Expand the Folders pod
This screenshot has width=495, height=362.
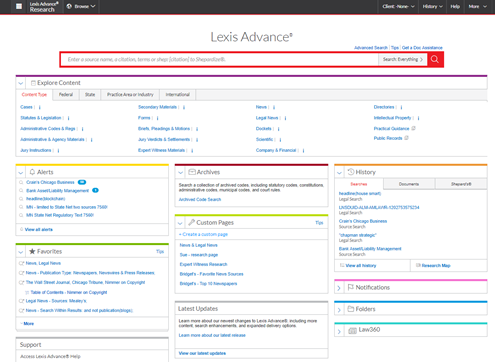coord(339,310)
